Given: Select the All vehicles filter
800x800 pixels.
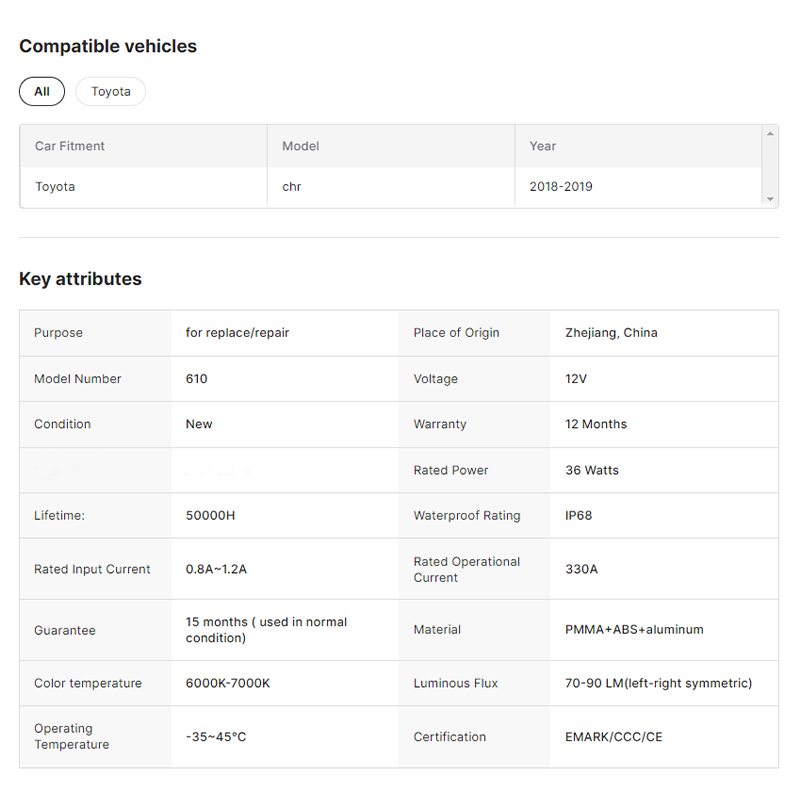Looking at the screenshot, I should [42, 91].
